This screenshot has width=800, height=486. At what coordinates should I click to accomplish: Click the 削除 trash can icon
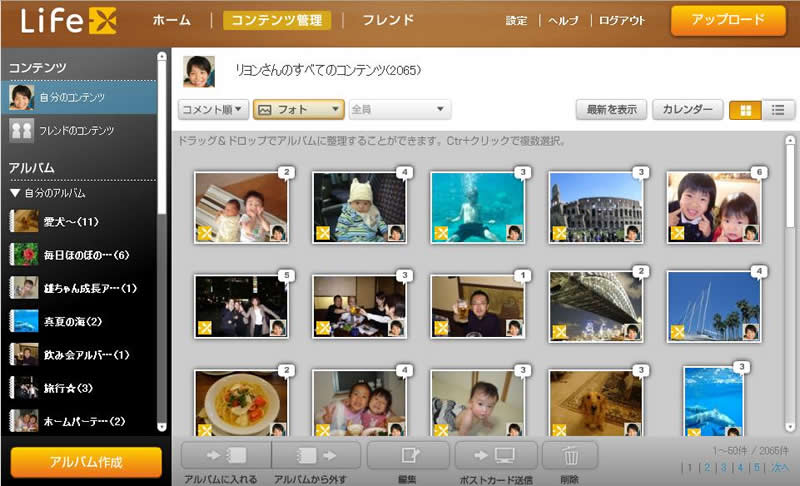tap(570, 456)
